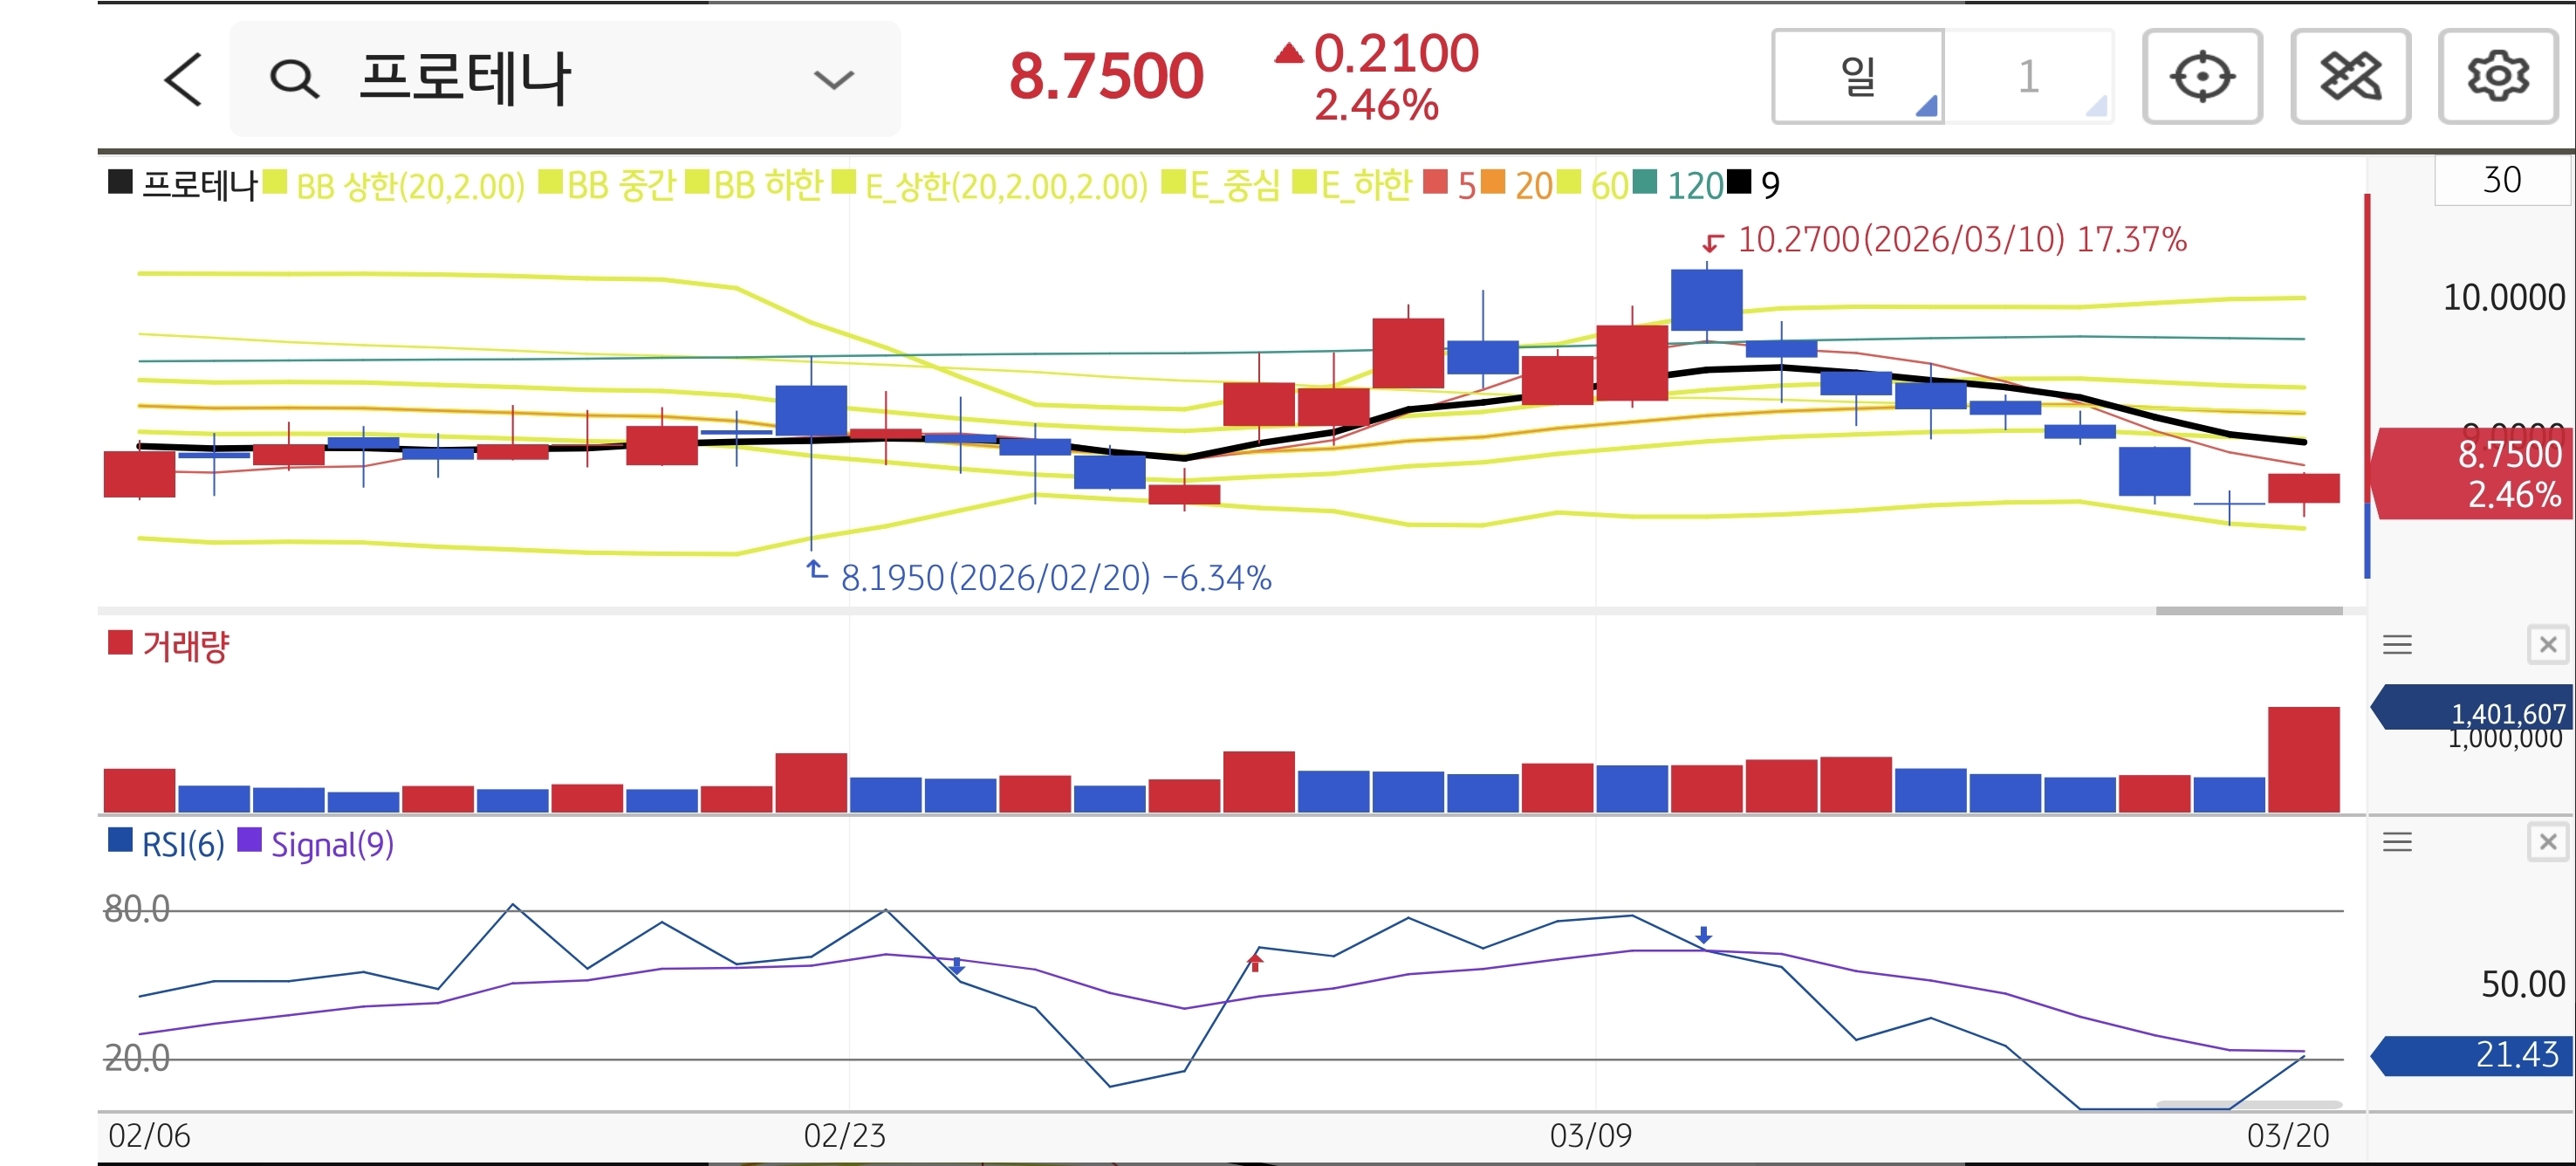Close the RSI indicator panel
This screenshot has width=2576, height=1166.
tap(2547, 842)
